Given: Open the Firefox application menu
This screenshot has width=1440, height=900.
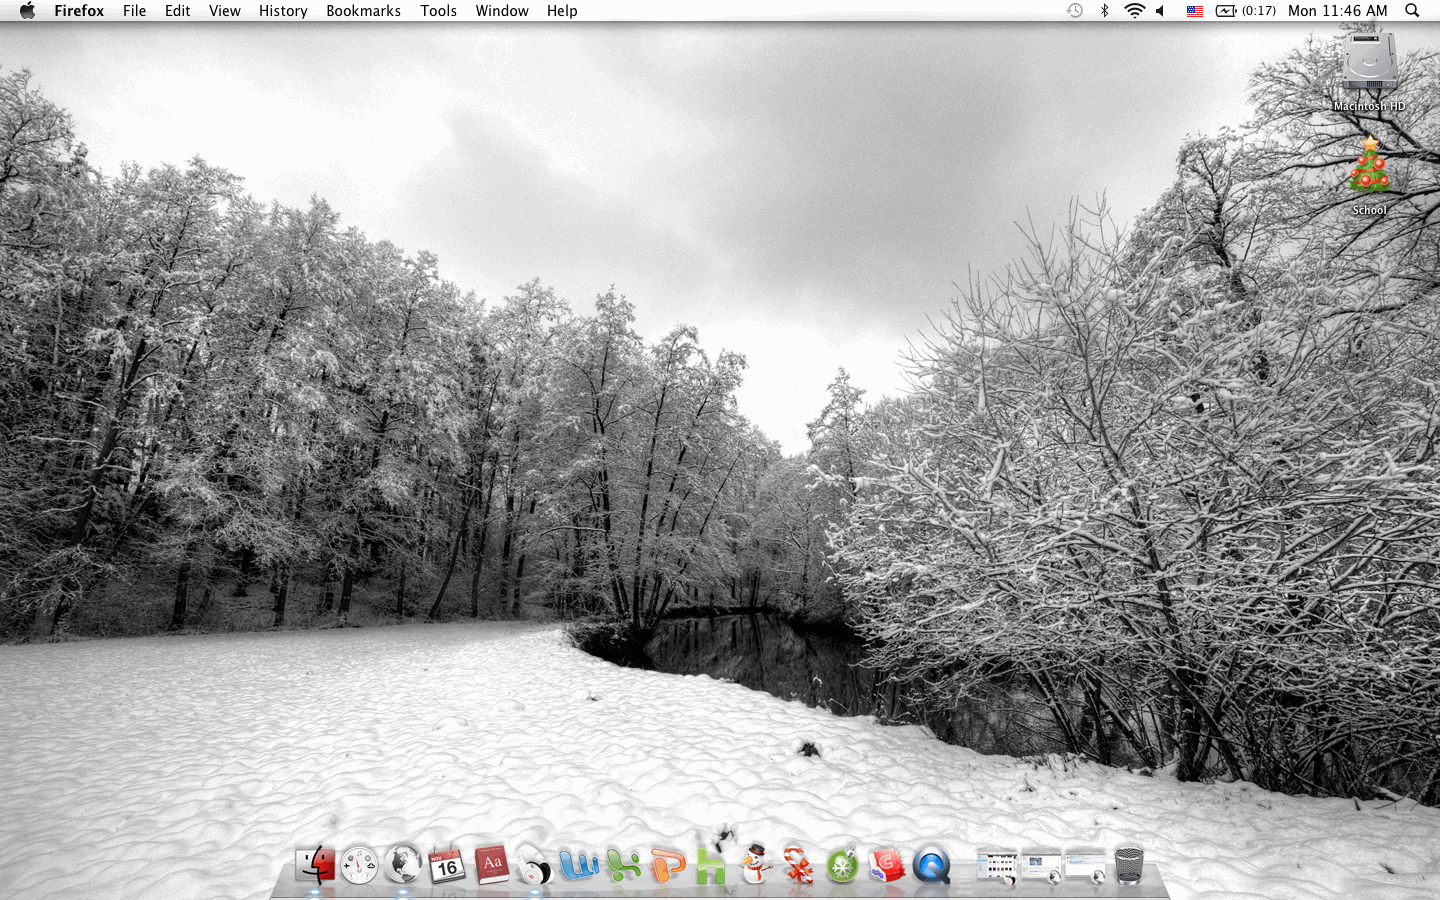Looking at the screenshot, I should (79, 11).
